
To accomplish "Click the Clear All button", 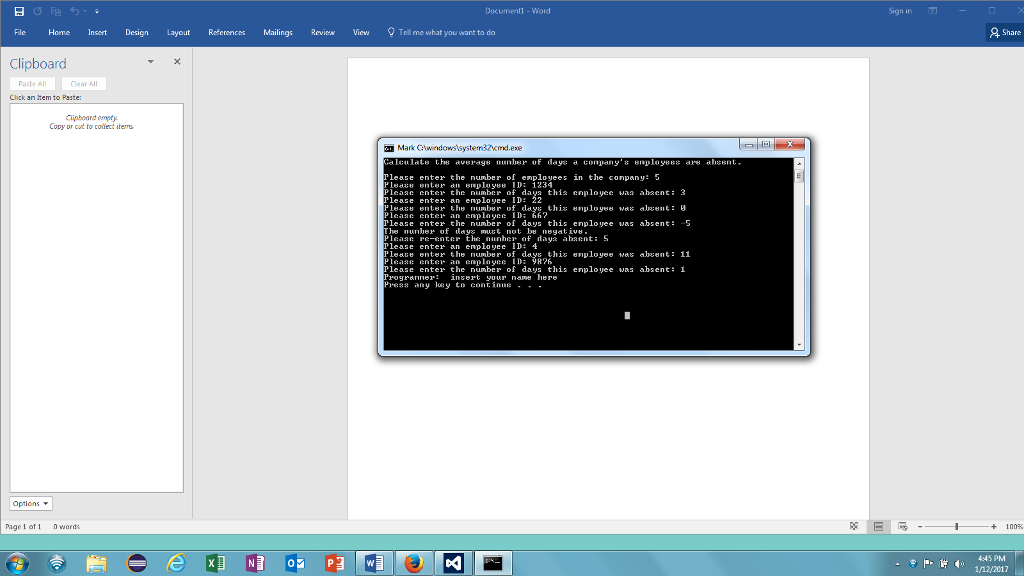I will [x=84, y=83].
